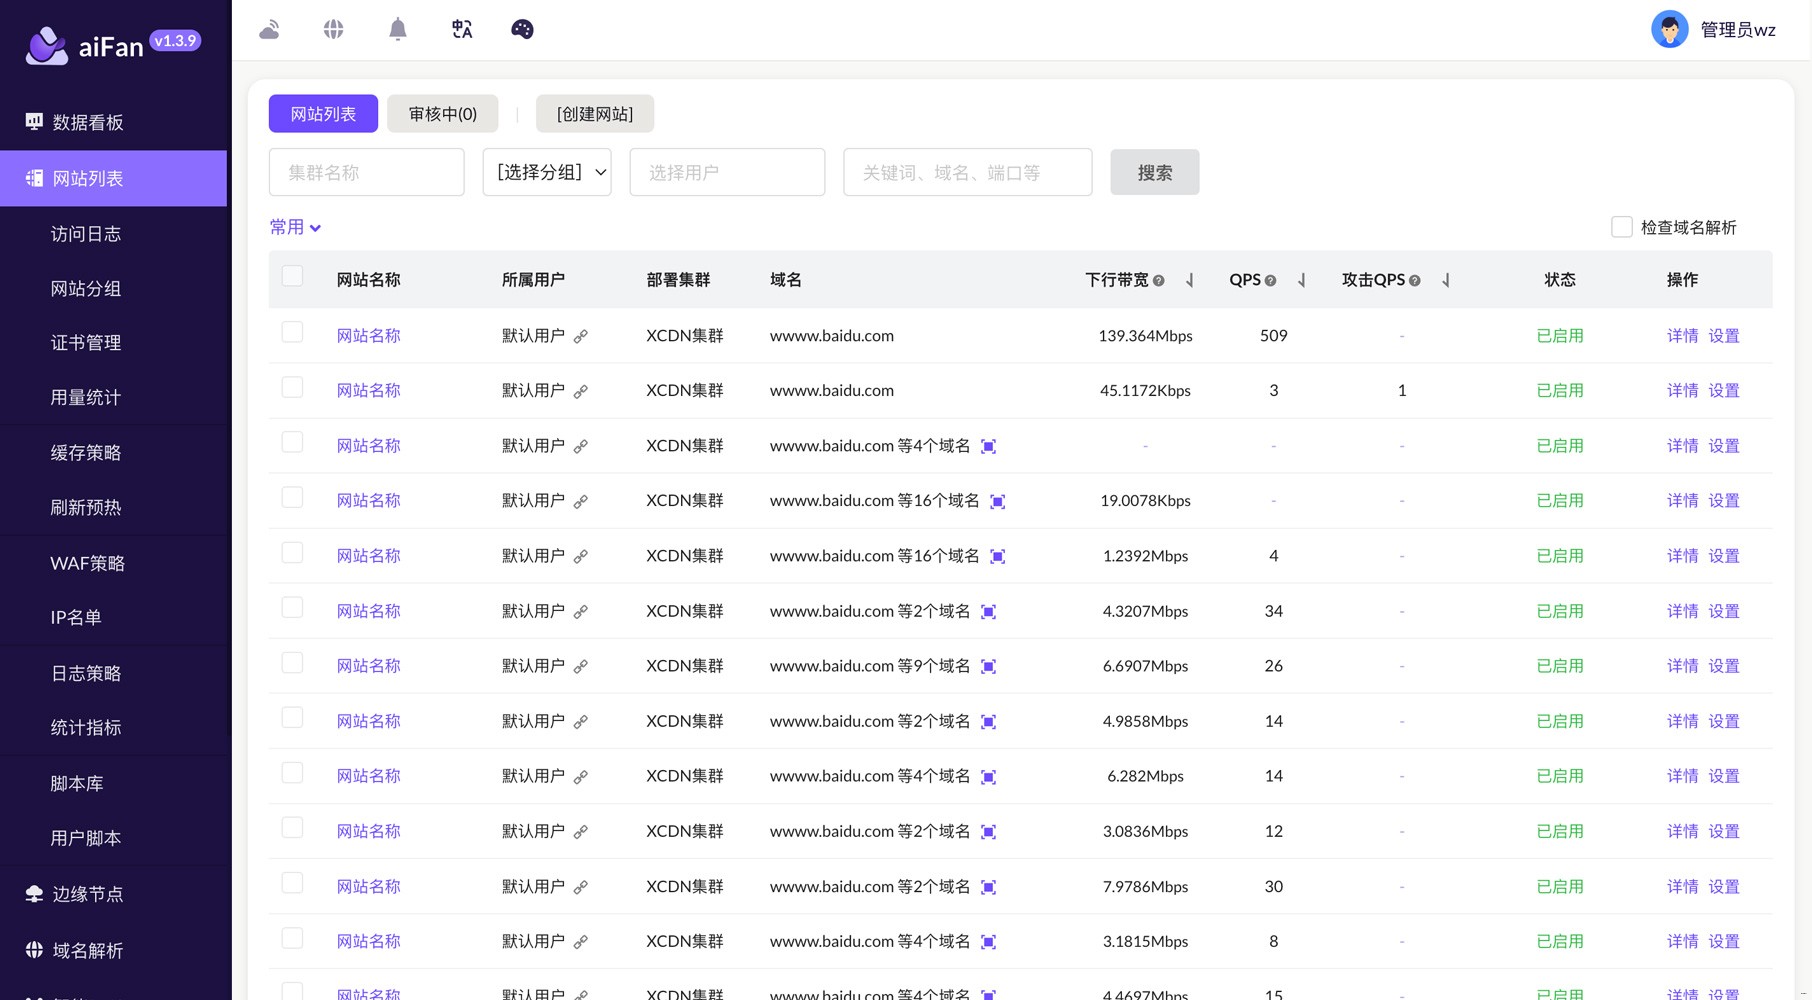Click the cloud icon in top toolbar
This screenshot has width=1812, height=1000.
(x=269, y=30)
